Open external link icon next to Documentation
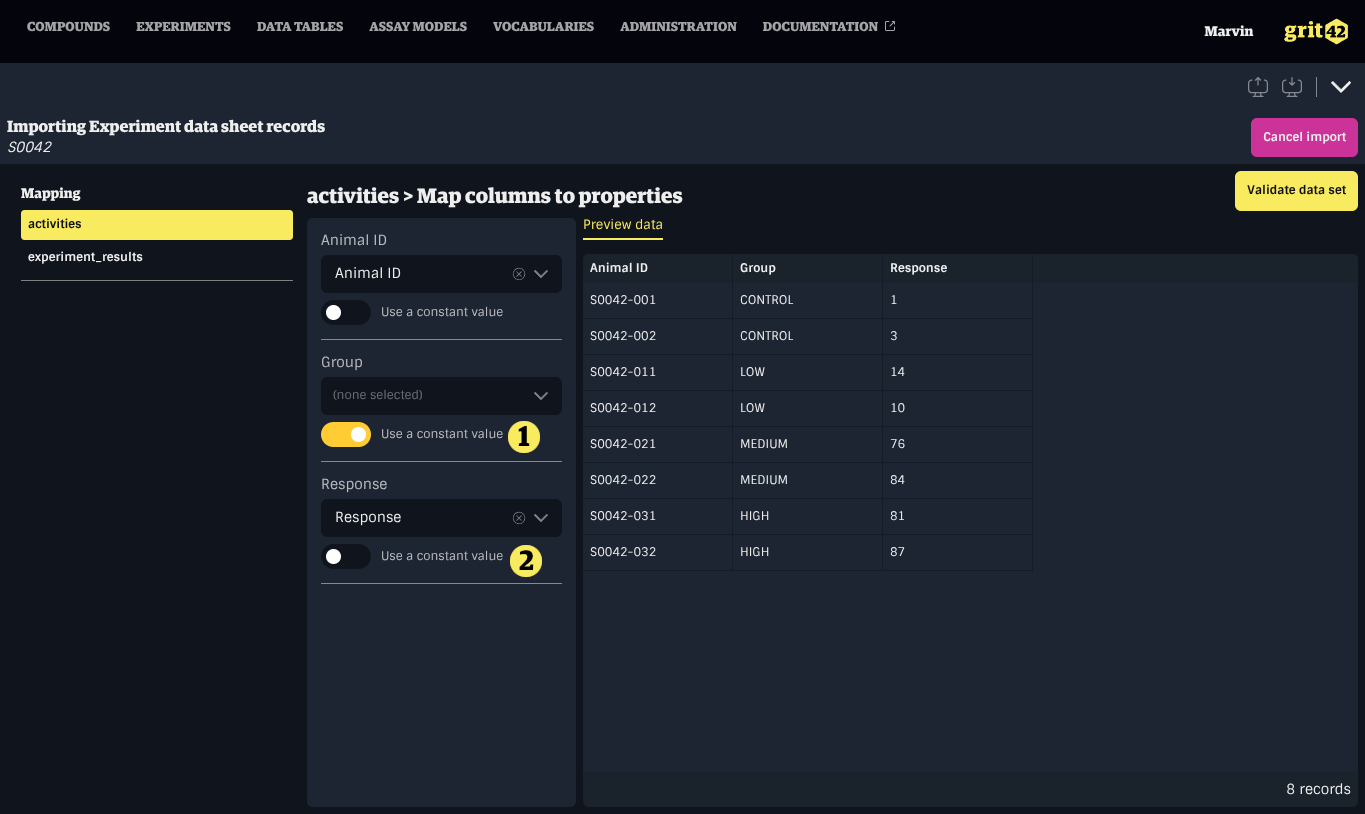Screen dimensions: 1365x814 (890, 26)
